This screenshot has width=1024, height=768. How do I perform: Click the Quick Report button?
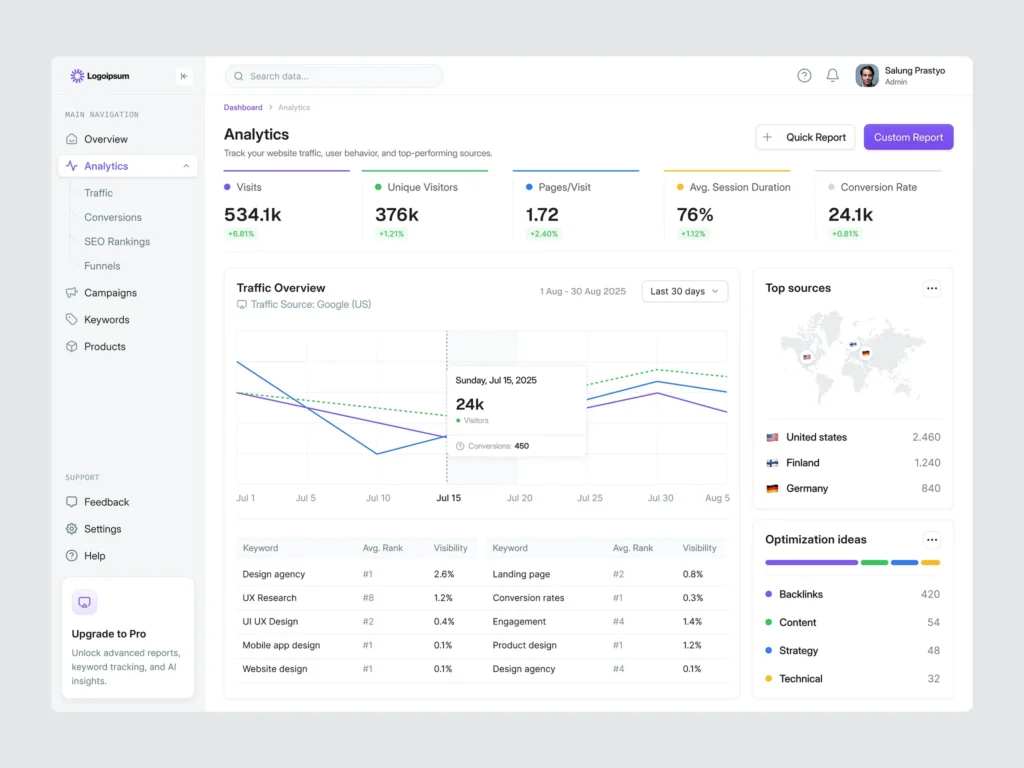[805, 137]
